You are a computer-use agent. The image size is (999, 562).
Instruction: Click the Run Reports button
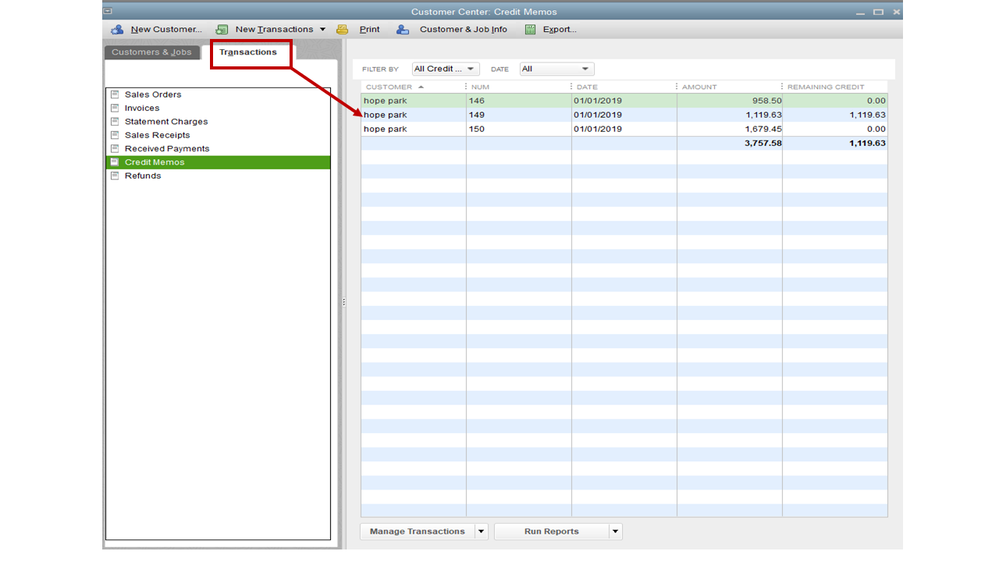click(x=551, y=531)
